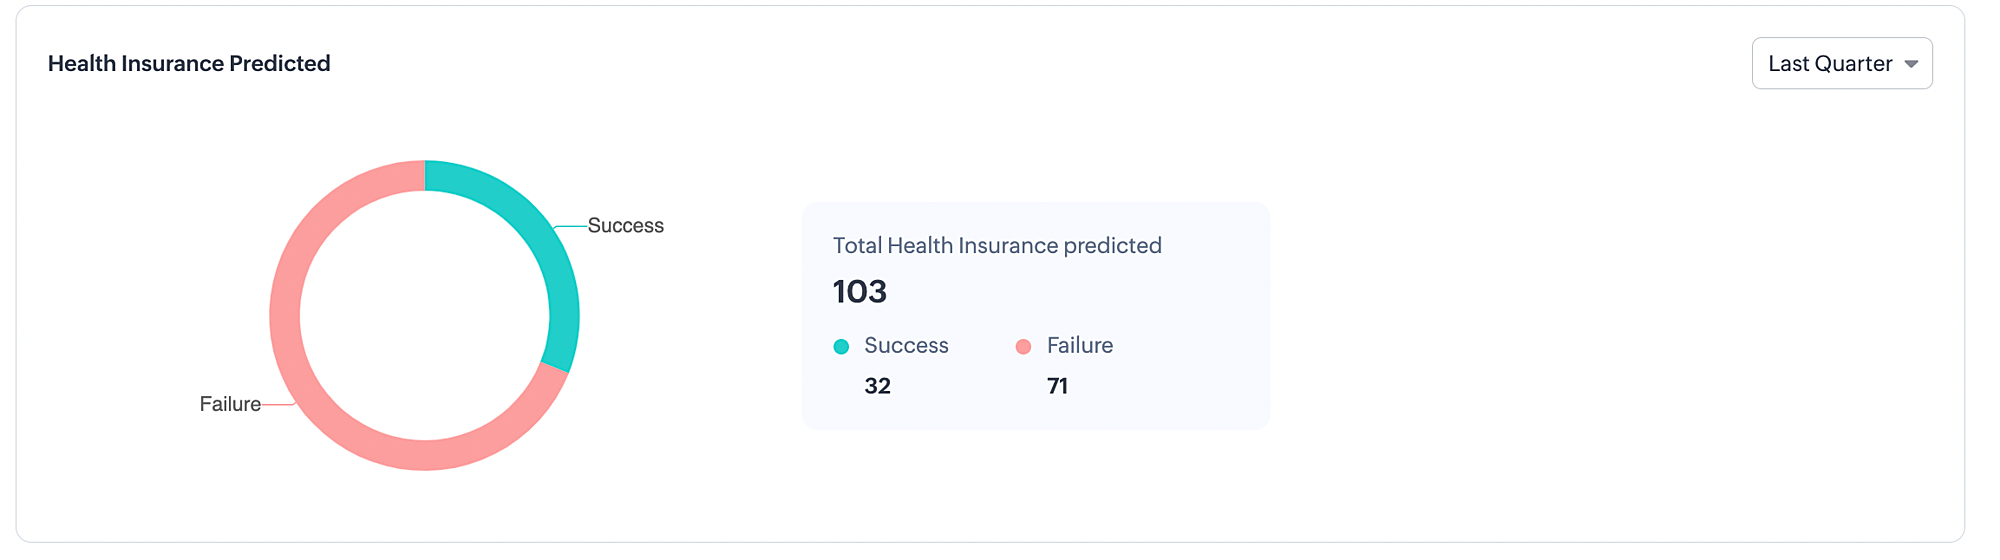Click the pink Failure legend dot
This screenshot has height=560, width=2000.
coord(1023,347)
